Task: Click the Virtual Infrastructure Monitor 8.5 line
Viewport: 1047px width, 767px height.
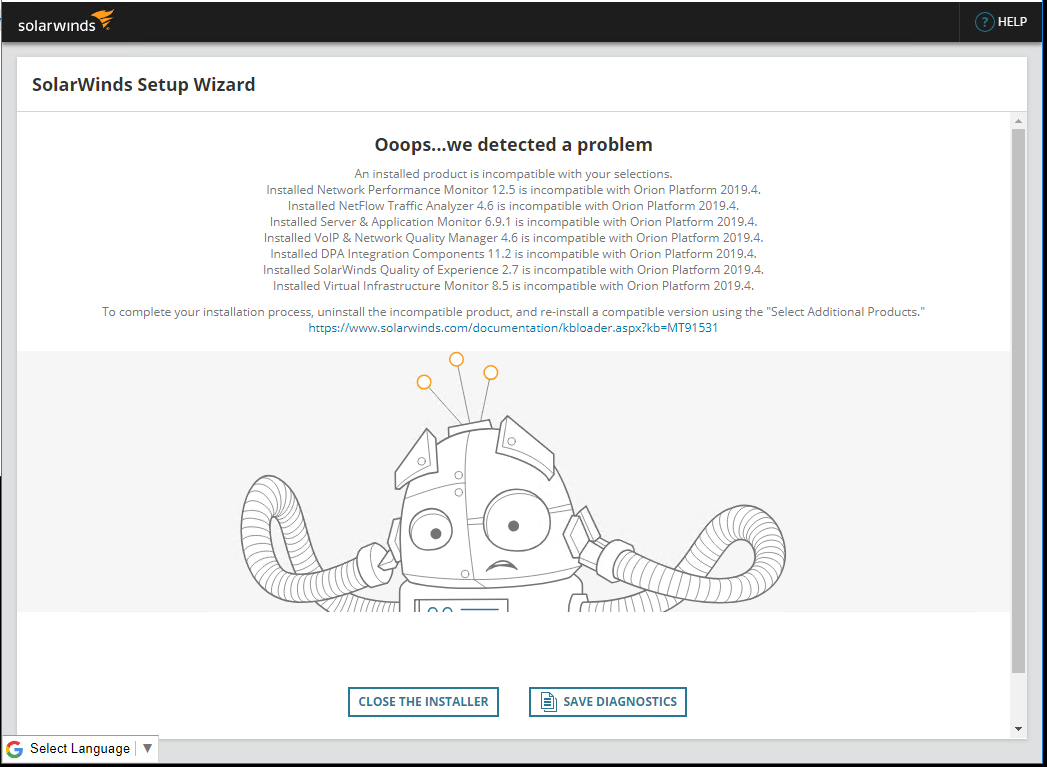Action: pyautogui.click(x=513, y=286)
